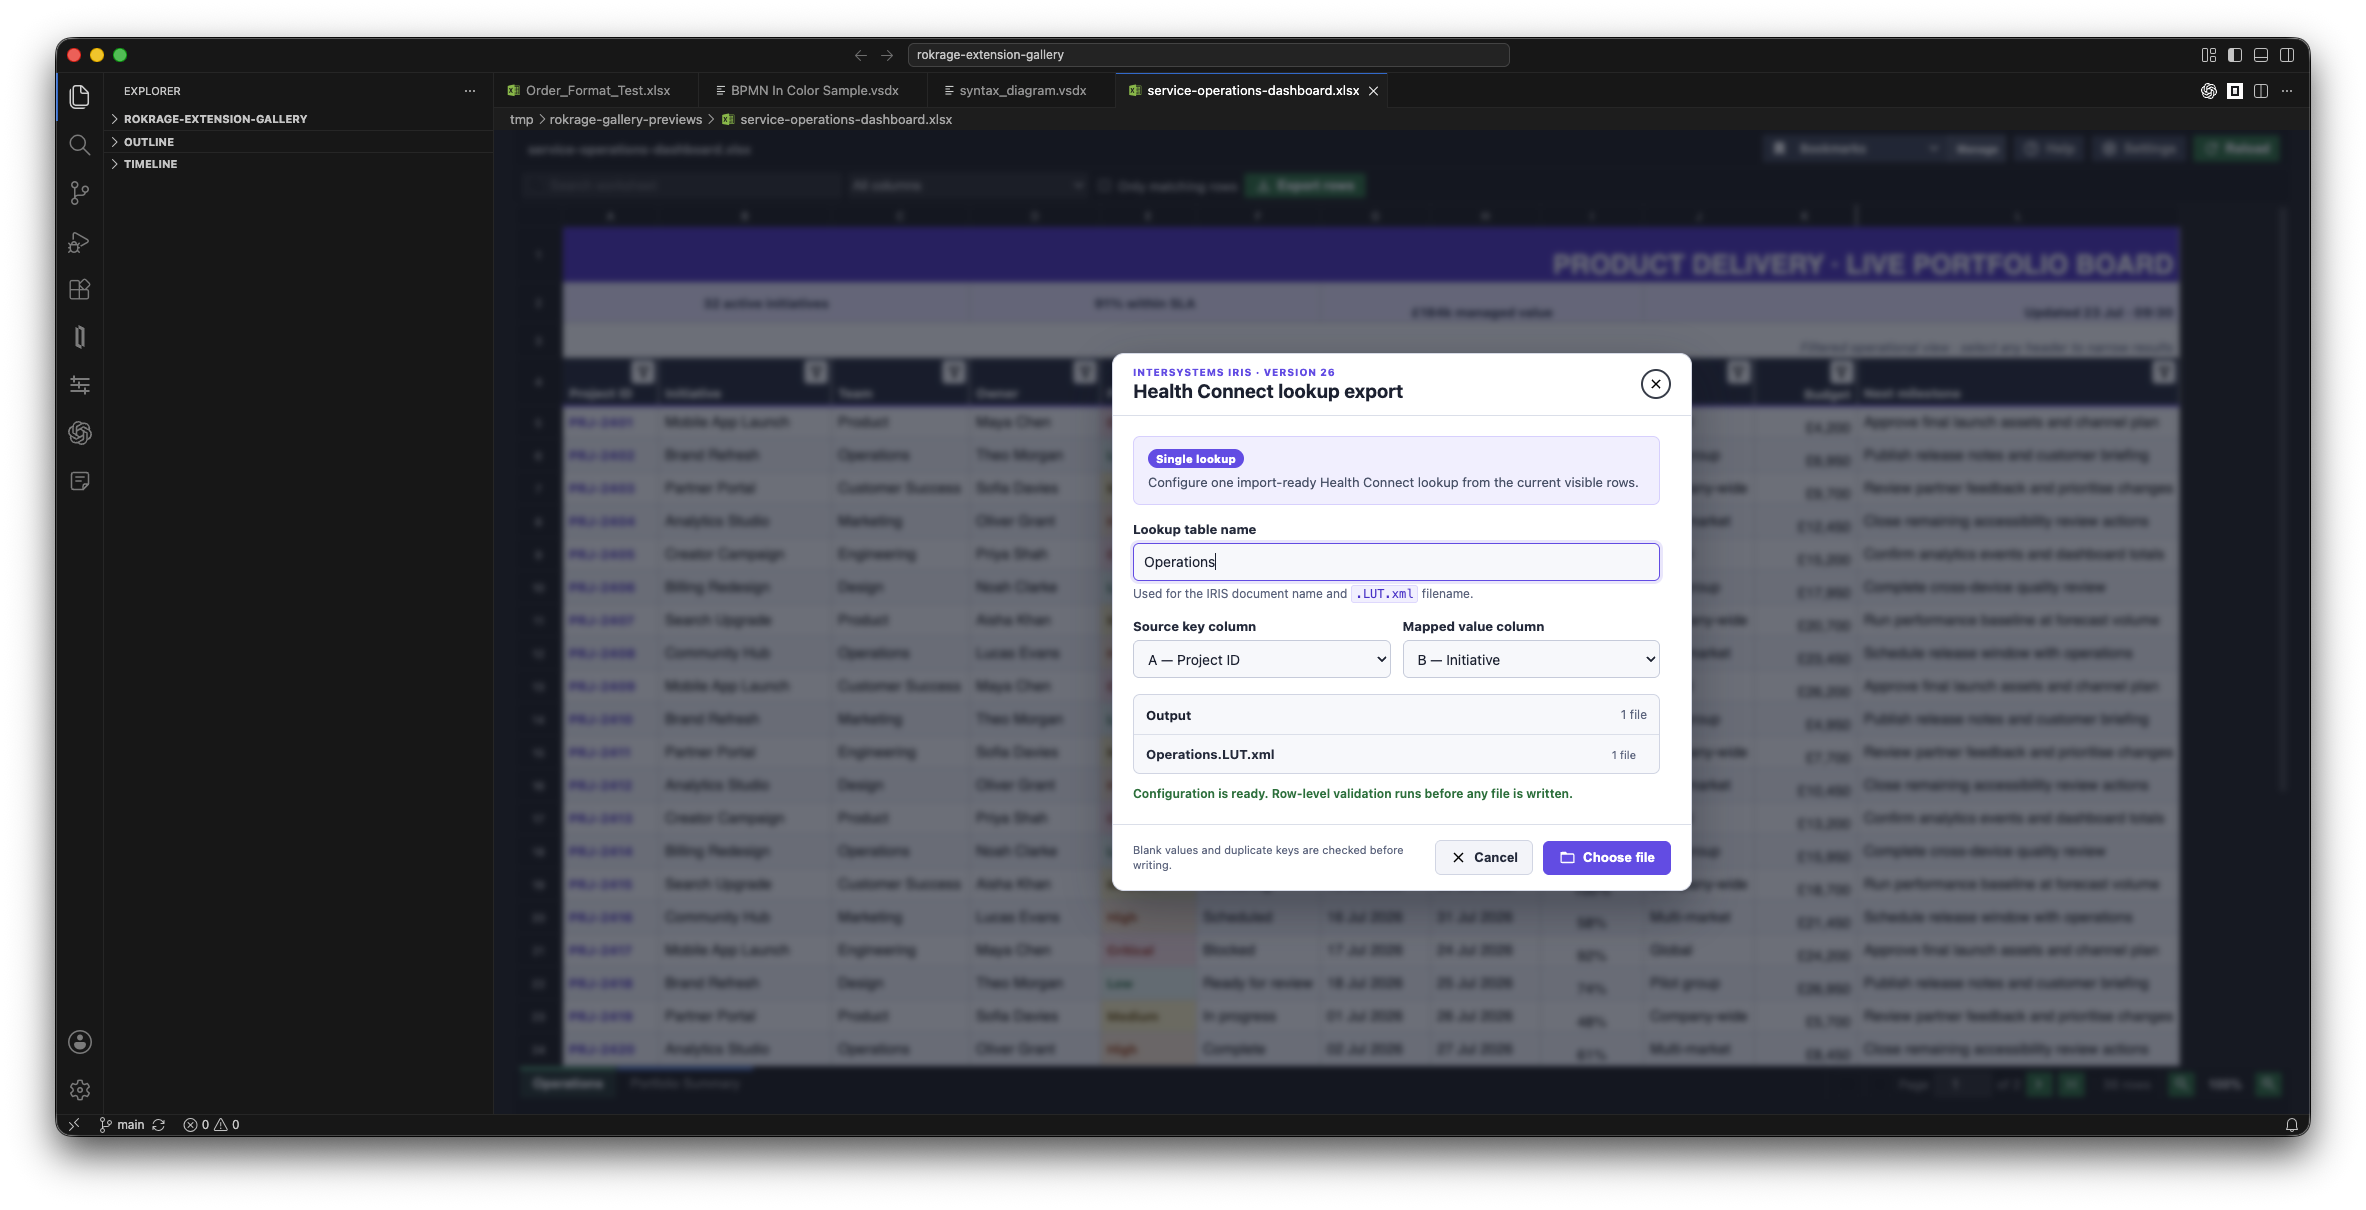
Task: Click the 'Configuration is ready' status message
Action: coord(1352,794)
